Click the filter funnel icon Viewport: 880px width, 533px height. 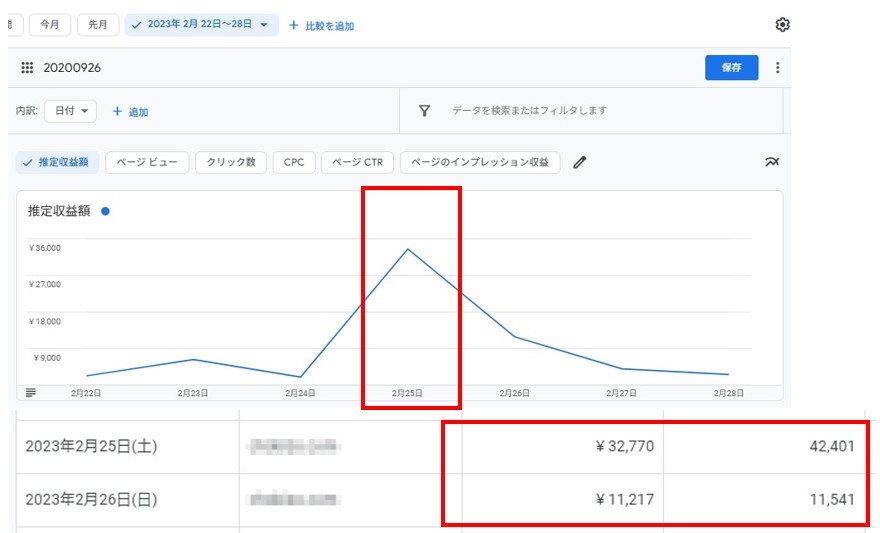point(425,111)
